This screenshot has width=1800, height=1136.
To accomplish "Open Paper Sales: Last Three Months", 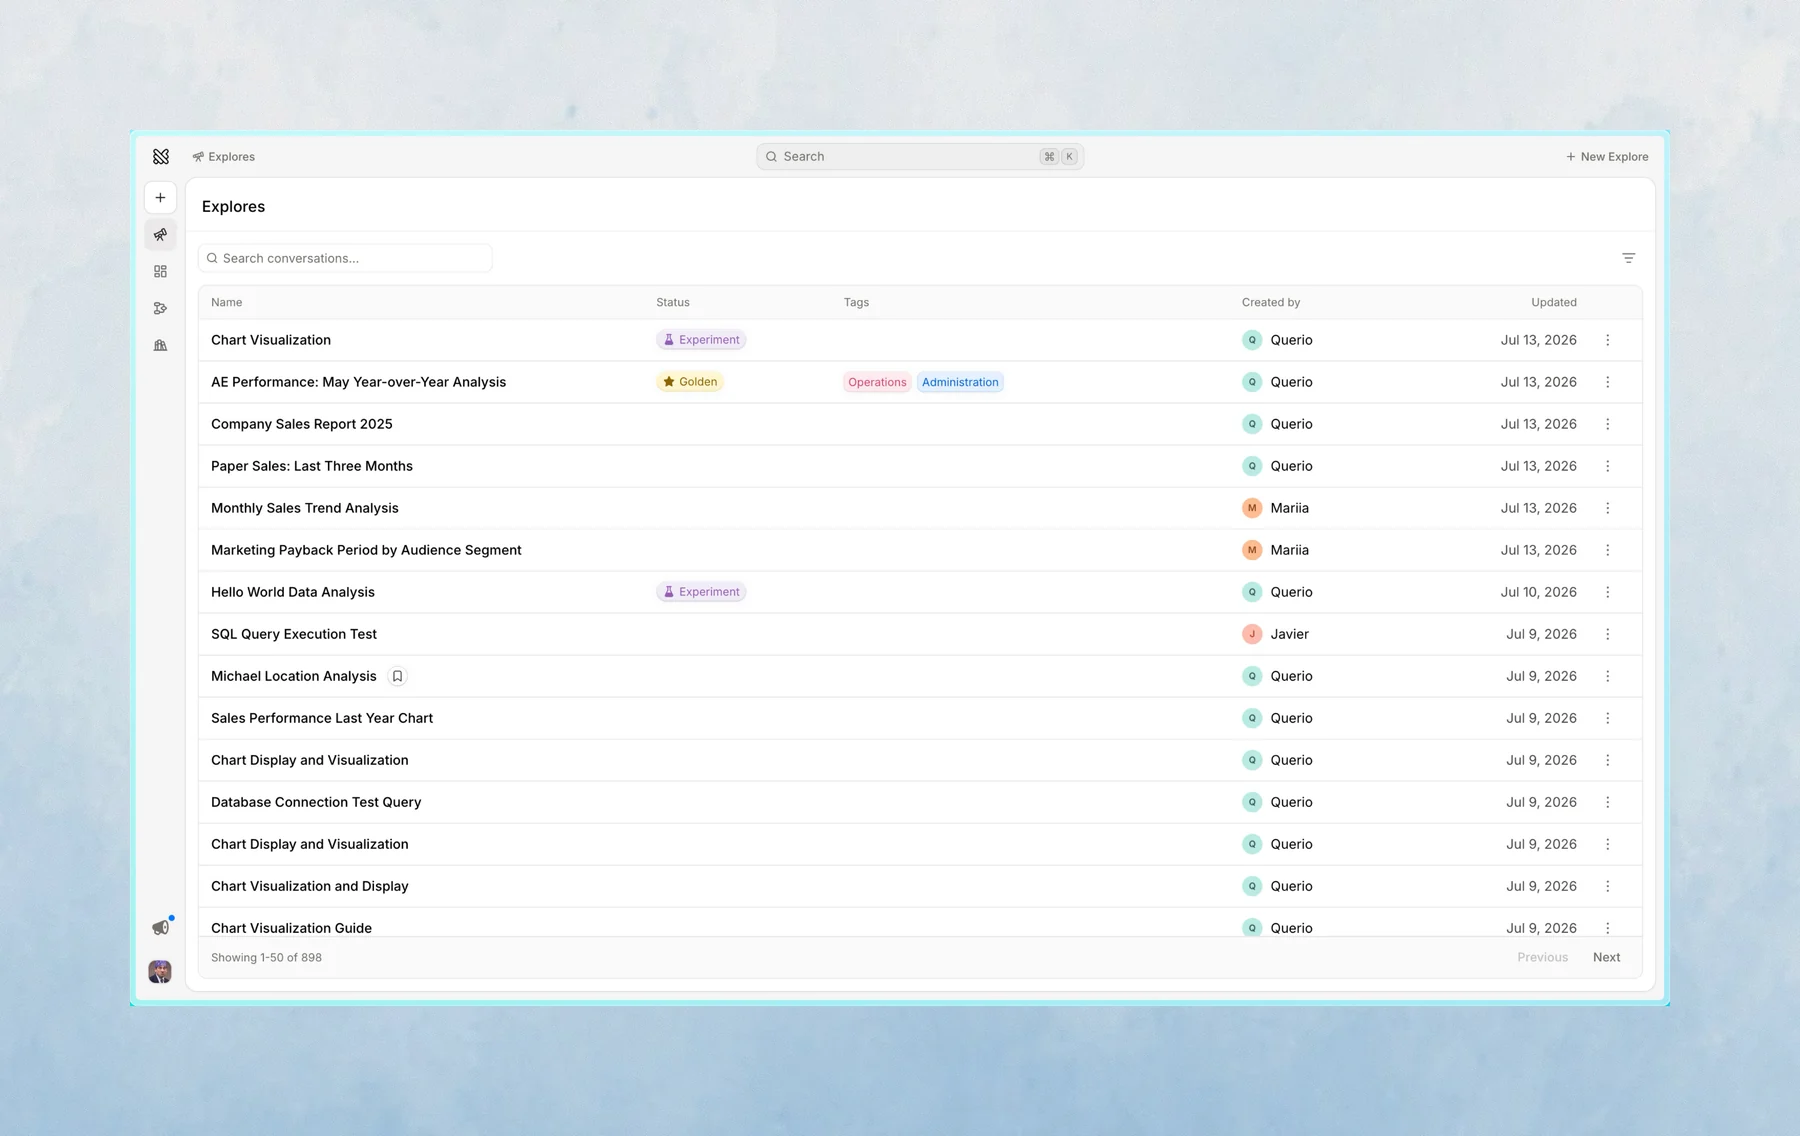I will 312,466.
